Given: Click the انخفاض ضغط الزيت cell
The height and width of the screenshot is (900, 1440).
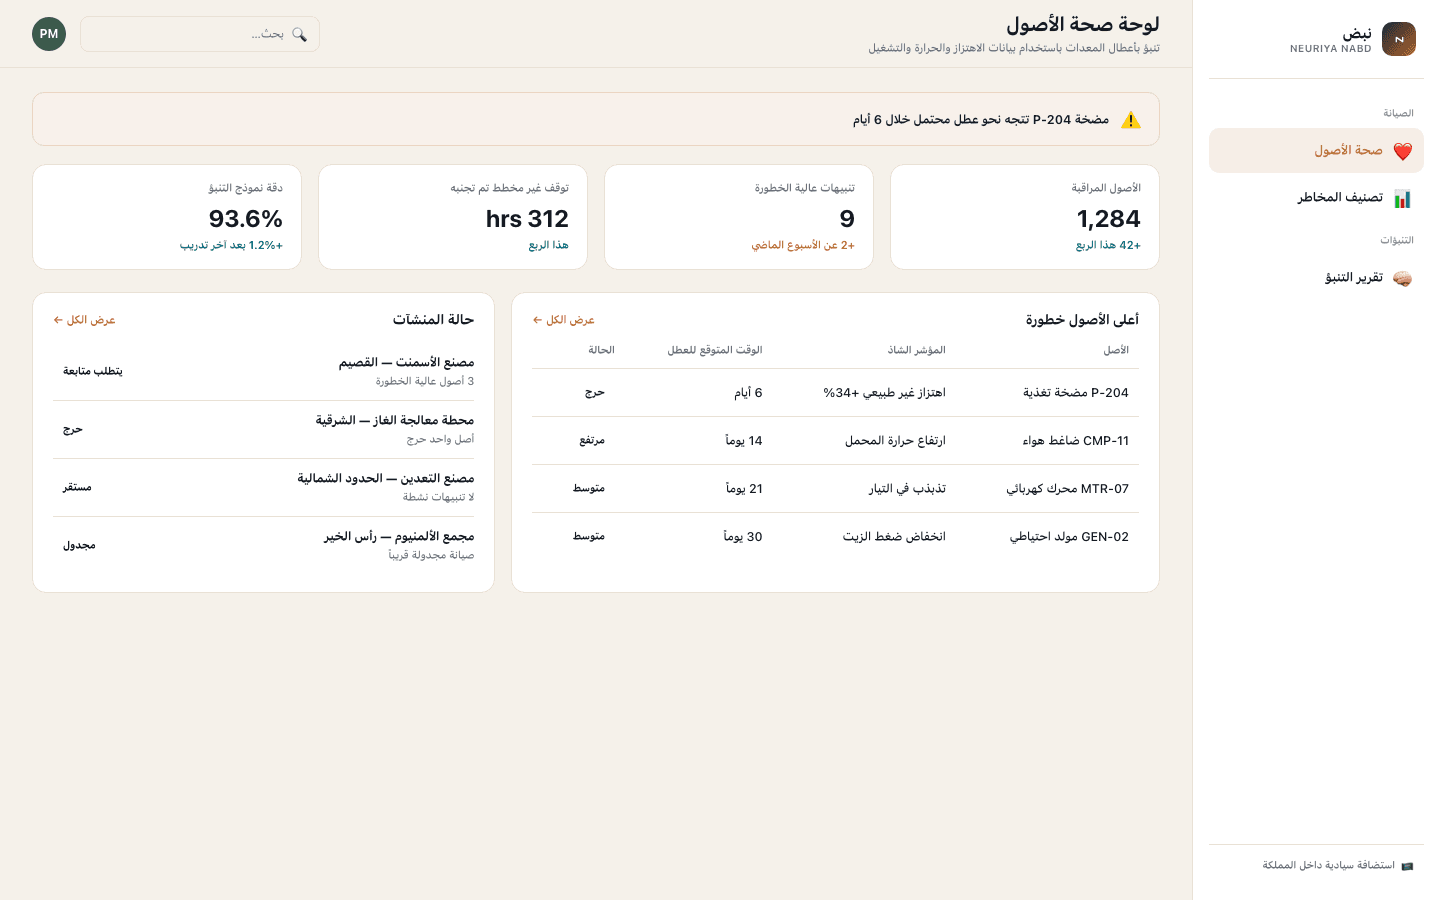Looking at the screenshot, I should tap(894, 537).
